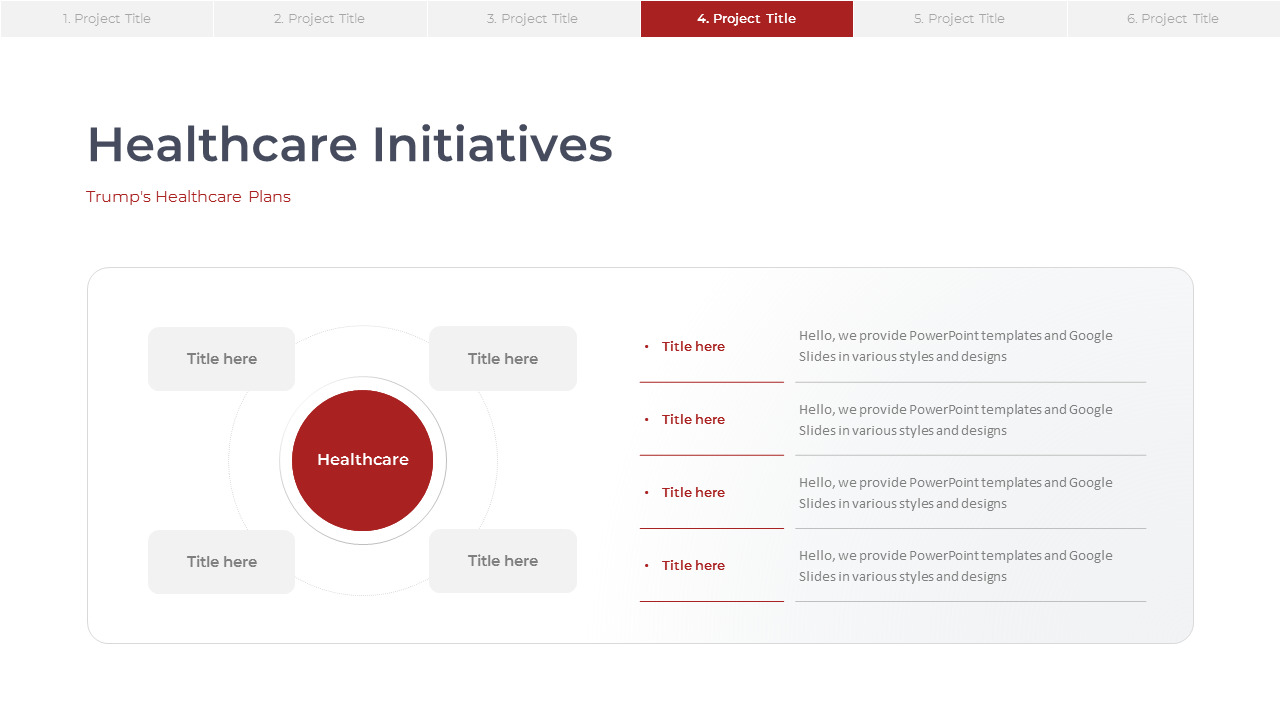The height and width of the screenshot is (720, 1280).
Task: Select the 3. Project Title tab
Action: (533, 19)
